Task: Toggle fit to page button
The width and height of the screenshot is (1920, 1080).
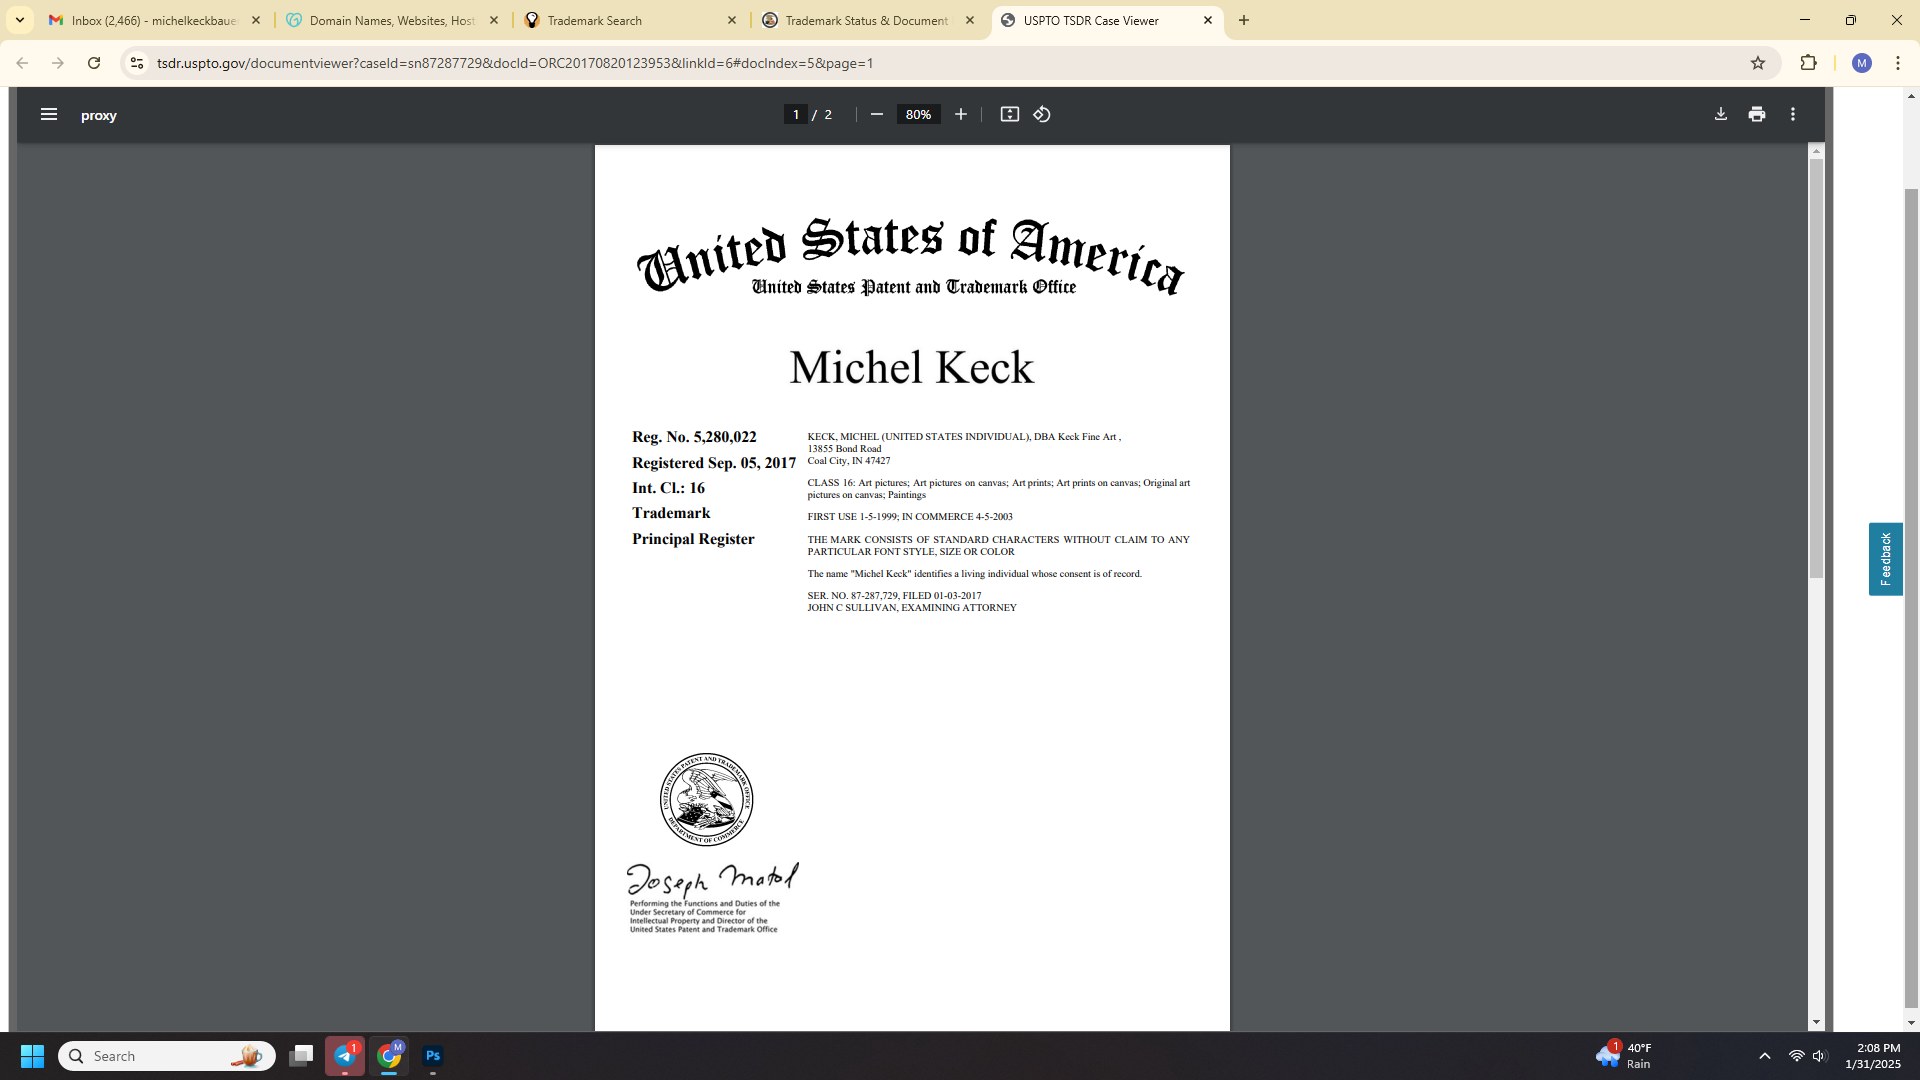Action: point(1010,114)
